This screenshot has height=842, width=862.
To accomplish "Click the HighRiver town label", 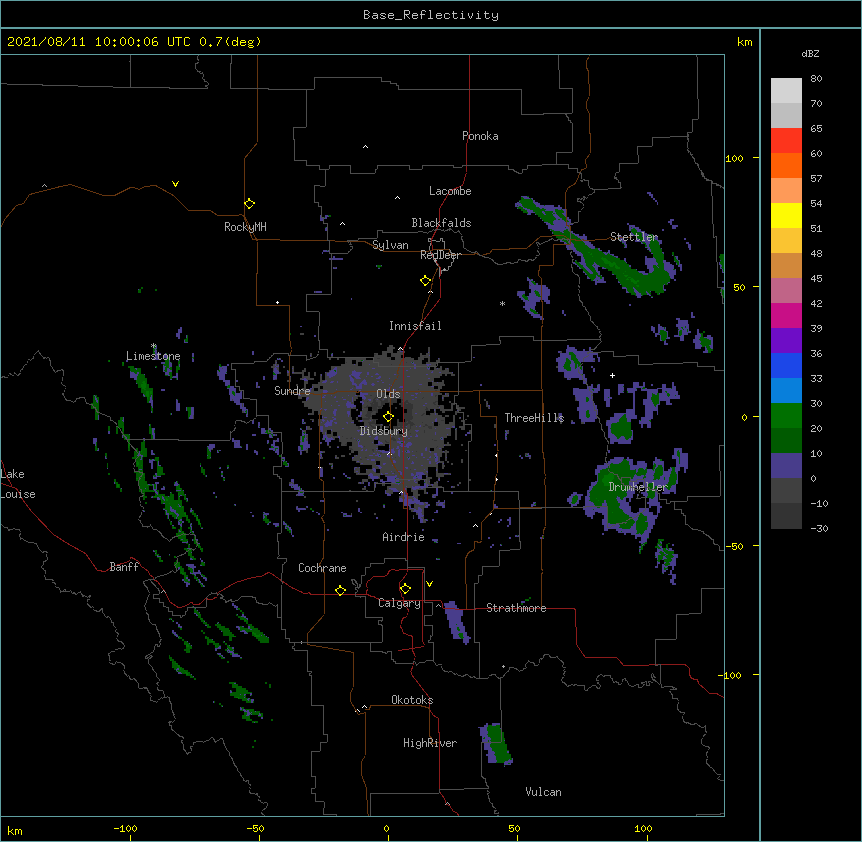I will [430, 743].
